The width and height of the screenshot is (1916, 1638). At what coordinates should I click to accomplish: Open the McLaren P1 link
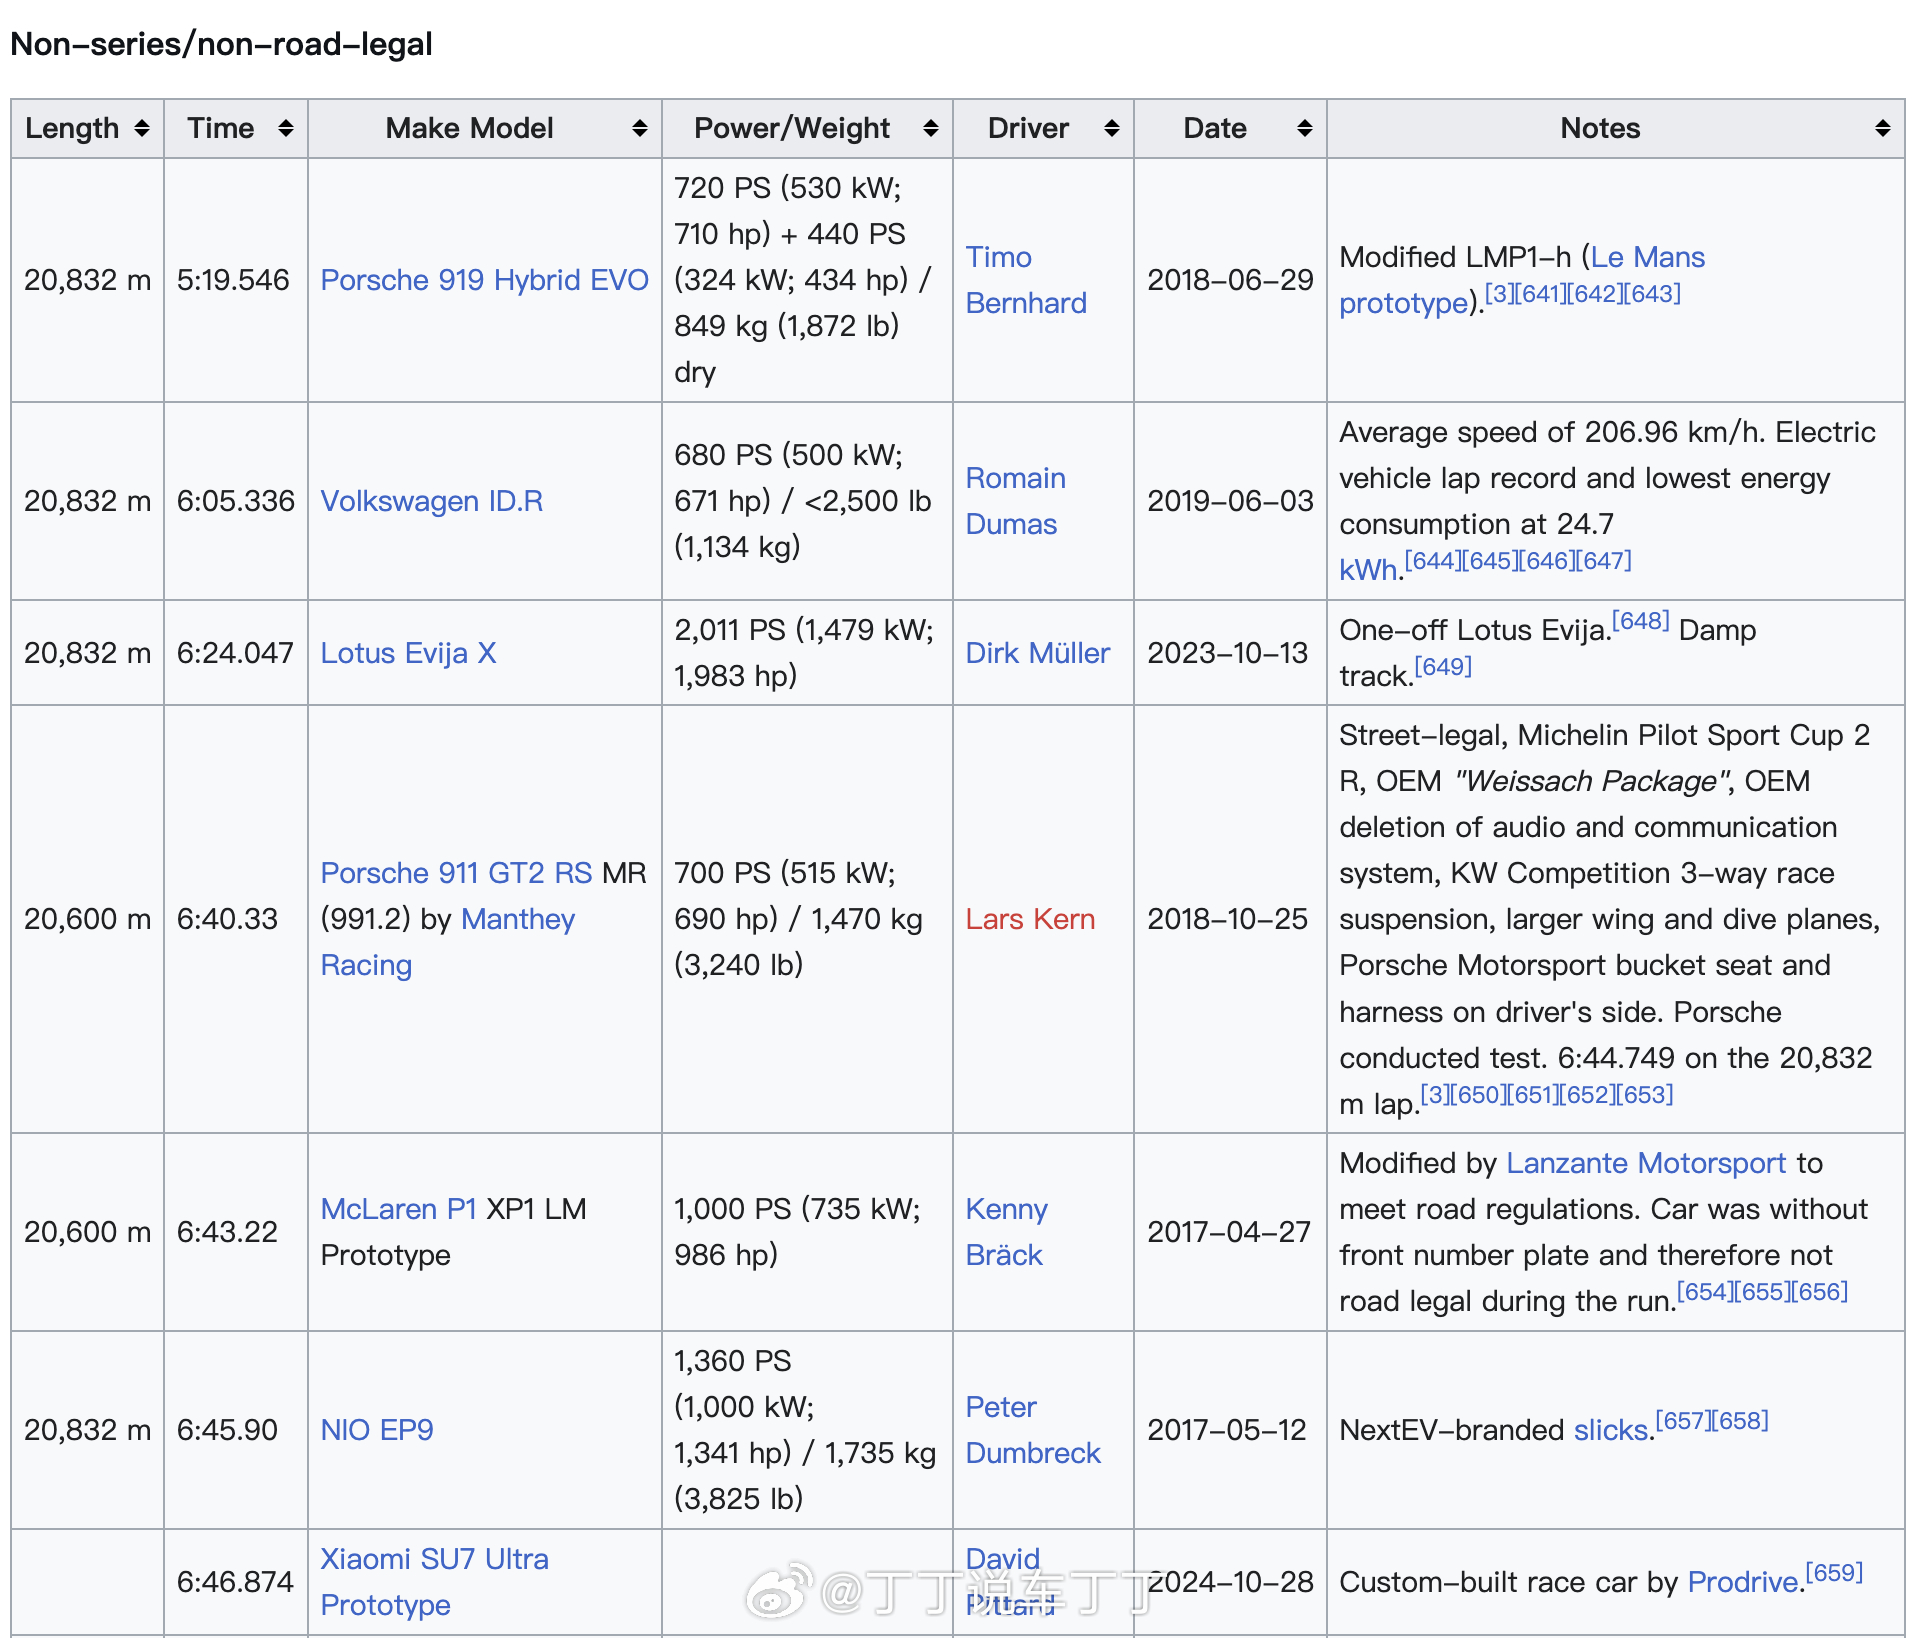pyautogui.click(x=398, y=1209)
